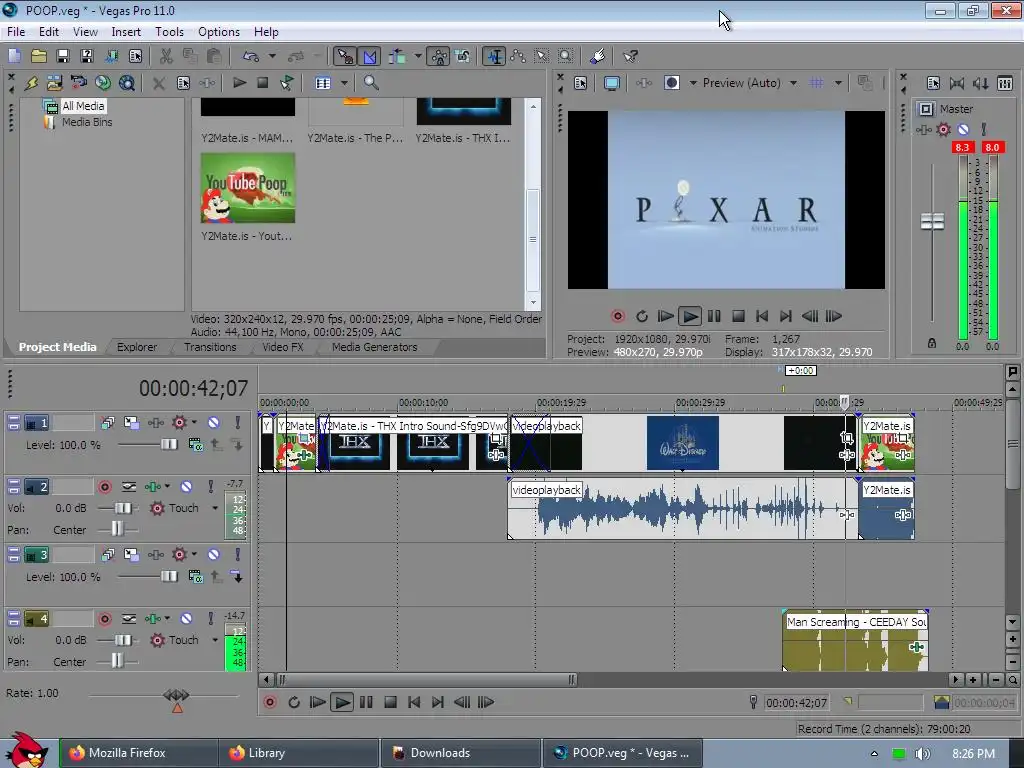The image size is (1024, 768).
Task: Arm audio track 4 for record
Action: [104, 618]
